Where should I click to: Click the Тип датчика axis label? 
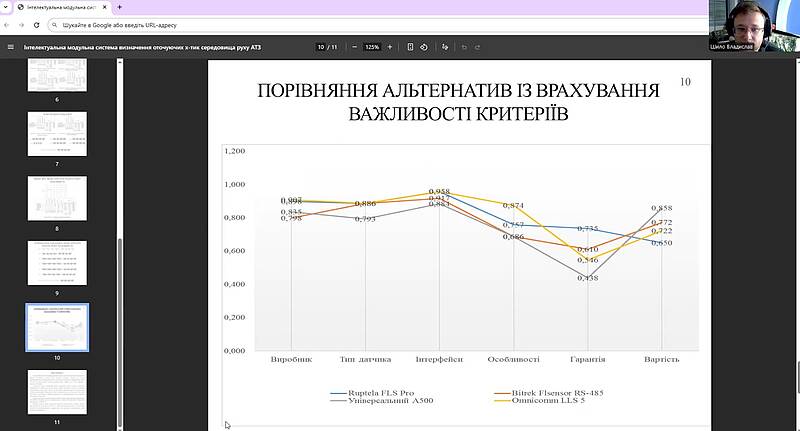(x=365, y=360)
